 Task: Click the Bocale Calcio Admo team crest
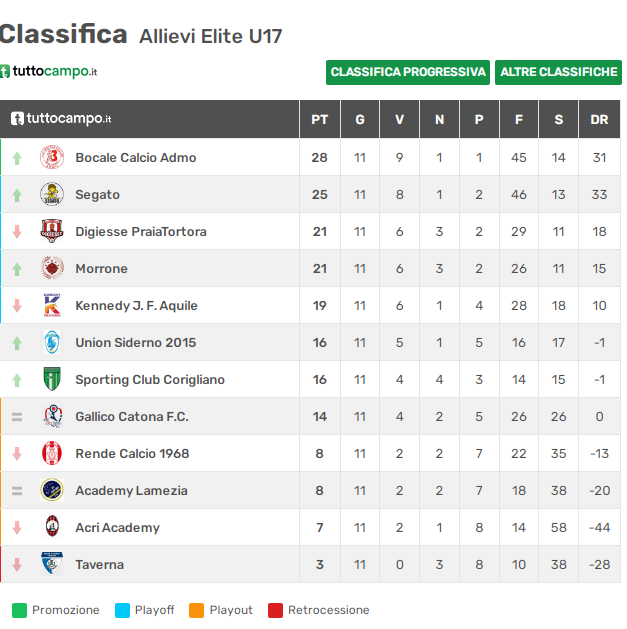pos(52,157)
